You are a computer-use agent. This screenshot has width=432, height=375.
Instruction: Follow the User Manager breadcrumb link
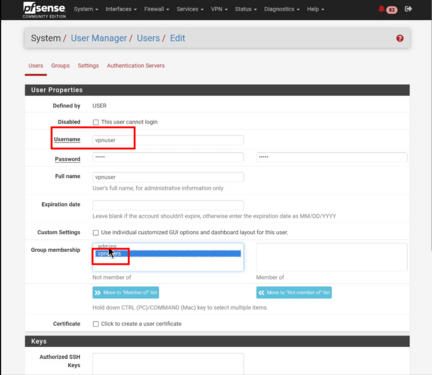tap(99, 38)
